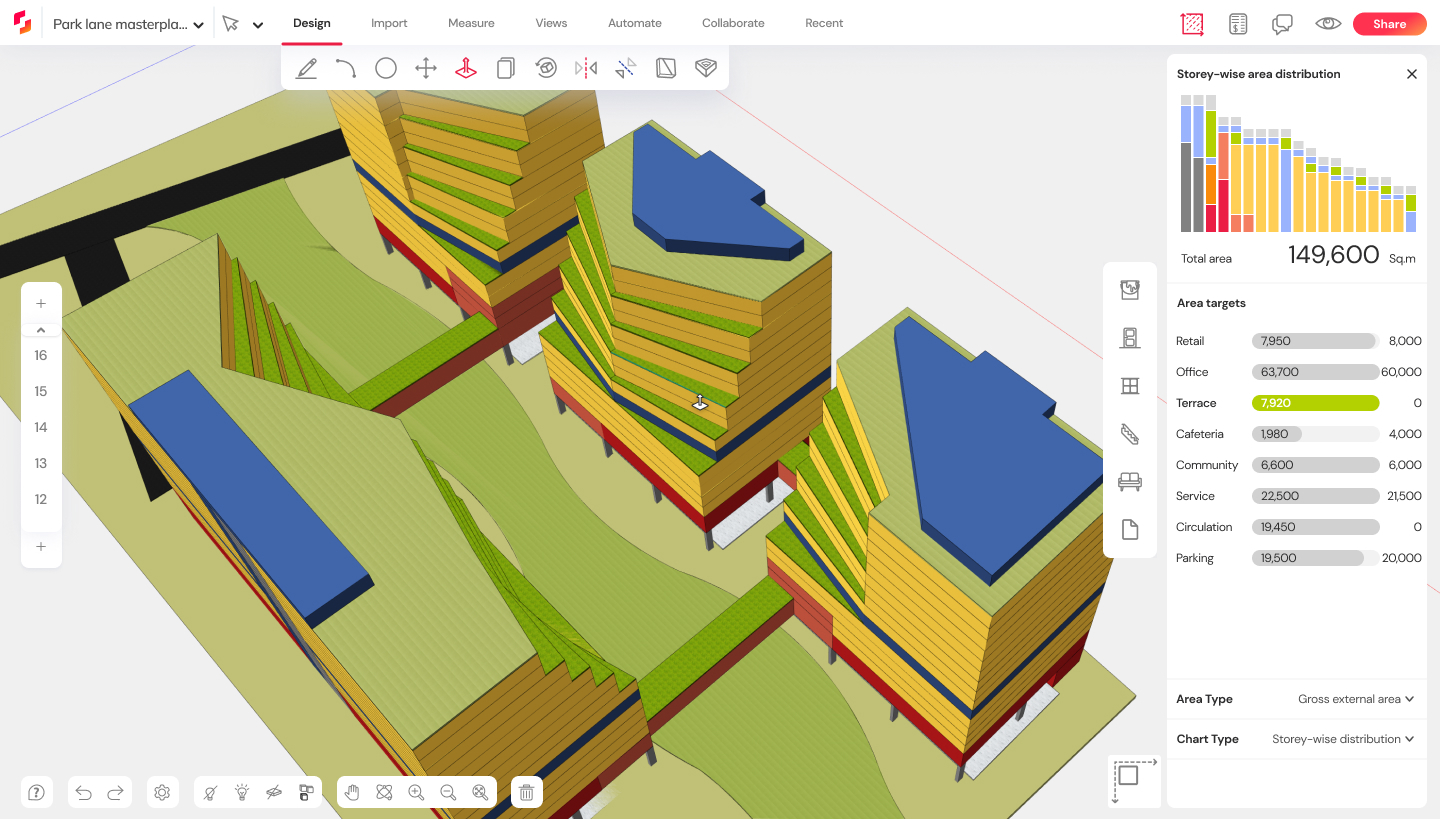Screen dimensions: 1440x819
Task: Open the Collaborate menu
Action: (733, 22)
